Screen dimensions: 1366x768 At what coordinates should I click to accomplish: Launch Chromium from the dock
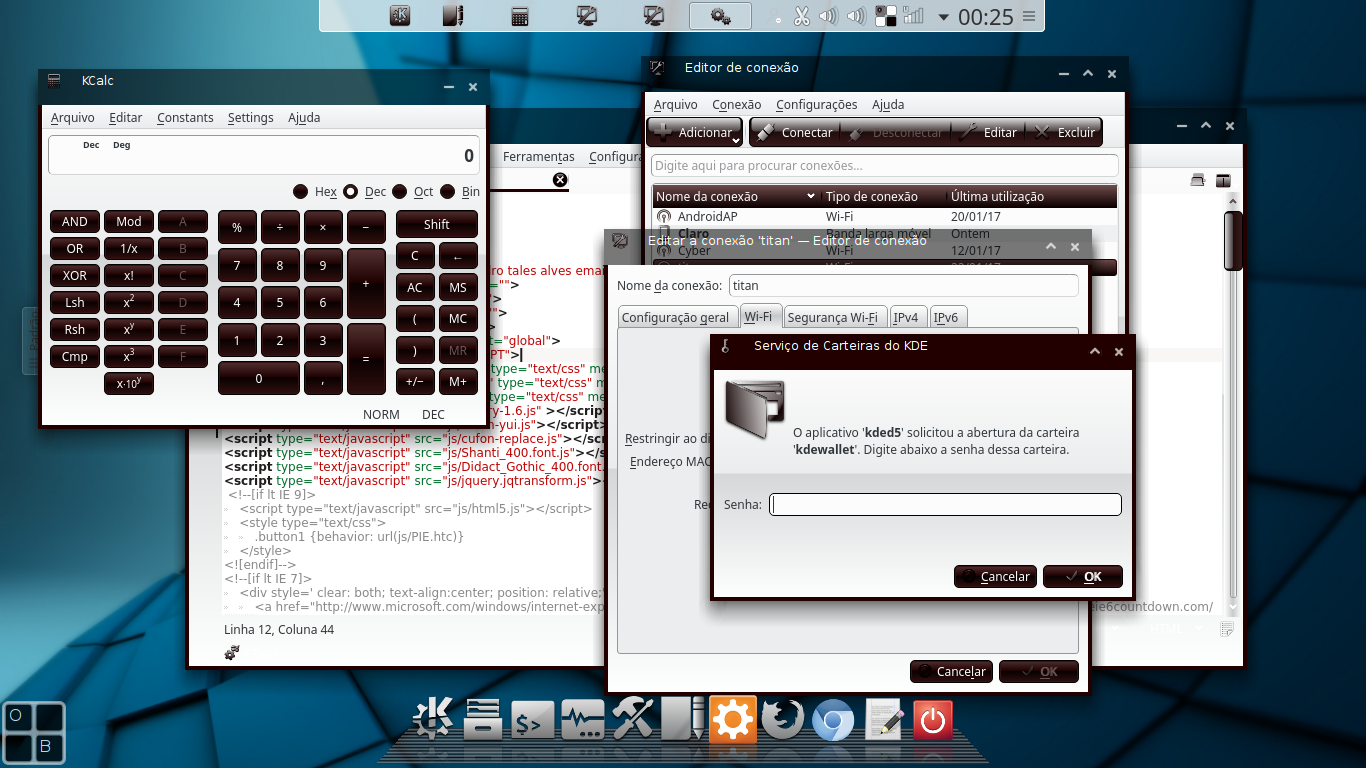(x=832, y=720)
